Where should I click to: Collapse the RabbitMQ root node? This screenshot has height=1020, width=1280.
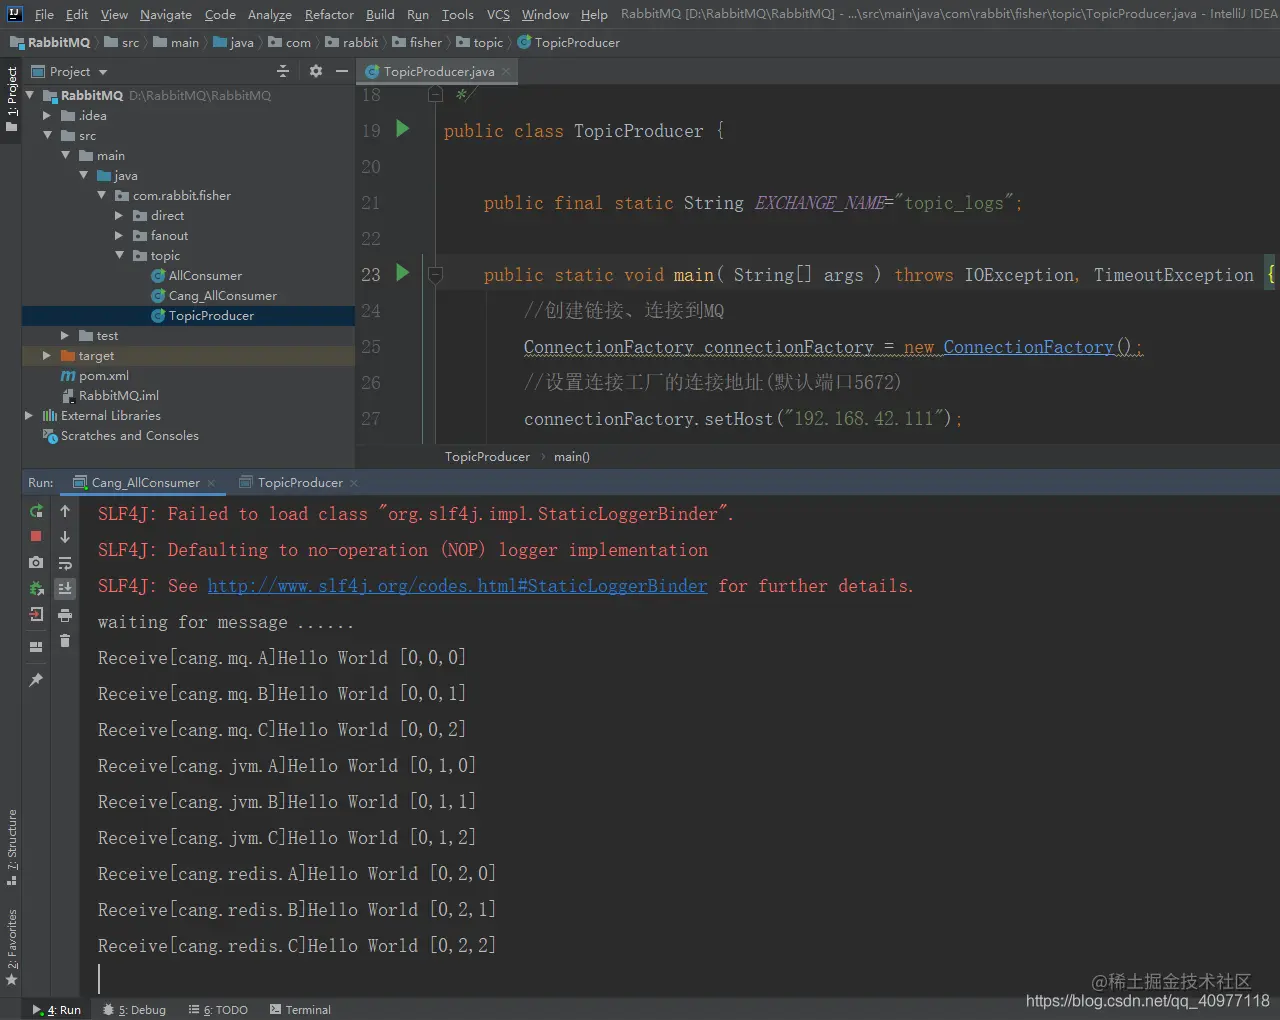click(x=29, y=95)
